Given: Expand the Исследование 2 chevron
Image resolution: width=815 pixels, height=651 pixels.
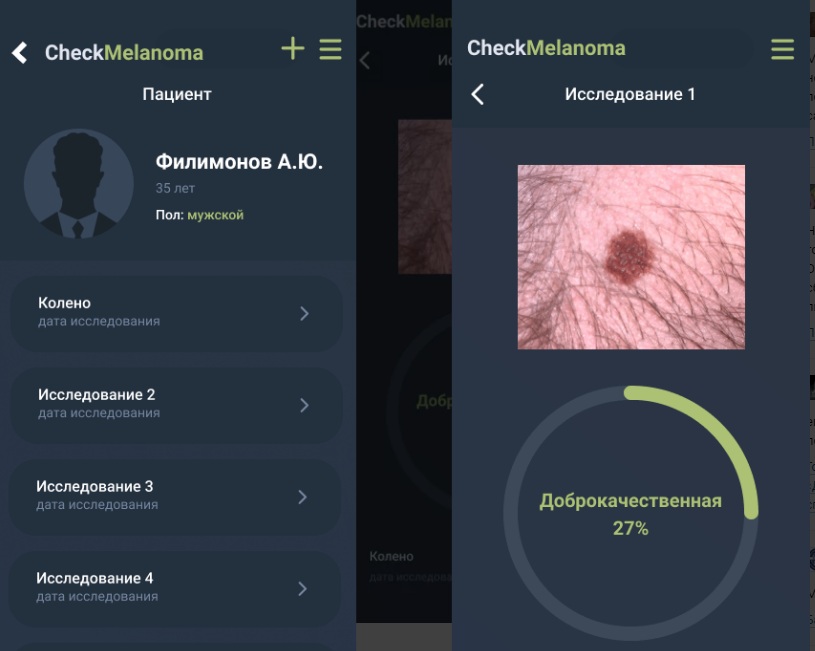Looking at the screenshot, I should coord(305,405).
